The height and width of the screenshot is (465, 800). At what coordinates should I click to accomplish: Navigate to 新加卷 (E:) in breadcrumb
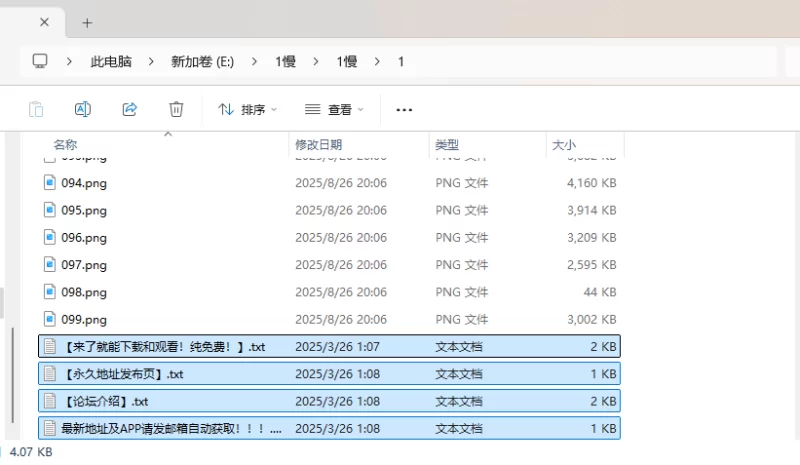click(203, 62)
